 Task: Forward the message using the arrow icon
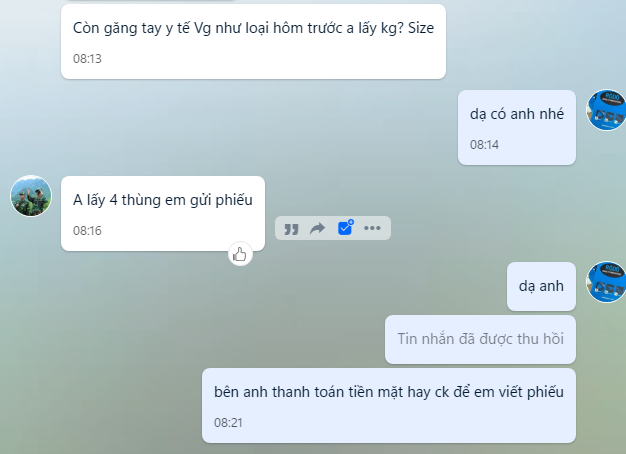pos(318,228)
